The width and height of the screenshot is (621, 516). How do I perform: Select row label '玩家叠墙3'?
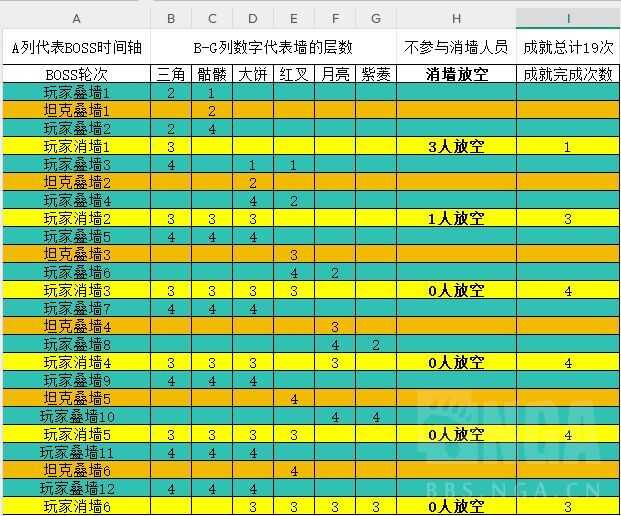point(76,164)
